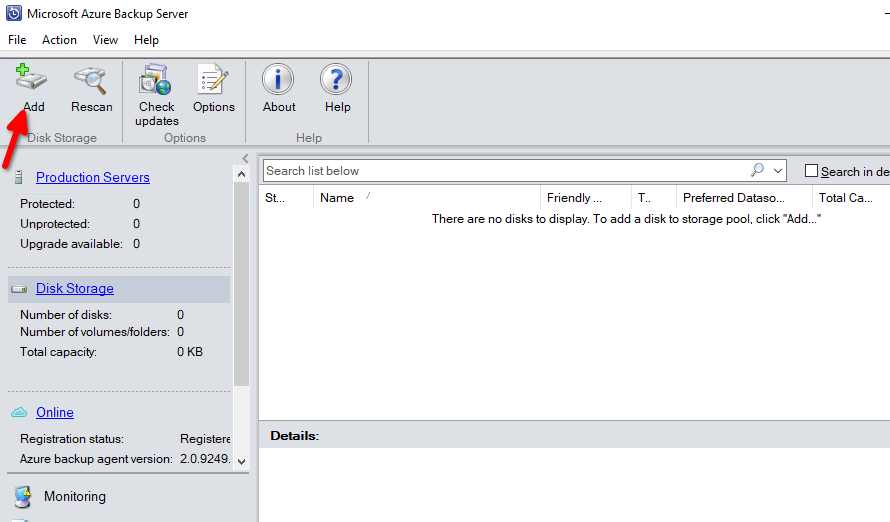Screen dimensions: 890x522
Task: Open the View menu
Action: 105,40
